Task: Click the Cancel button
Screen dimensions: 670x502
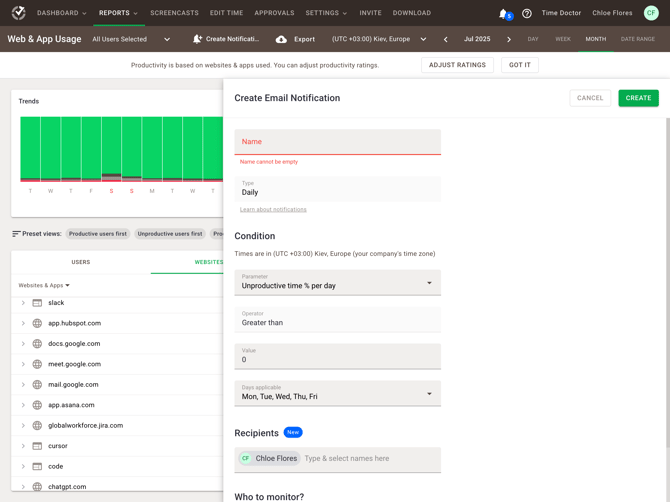Action: [590, 98]
